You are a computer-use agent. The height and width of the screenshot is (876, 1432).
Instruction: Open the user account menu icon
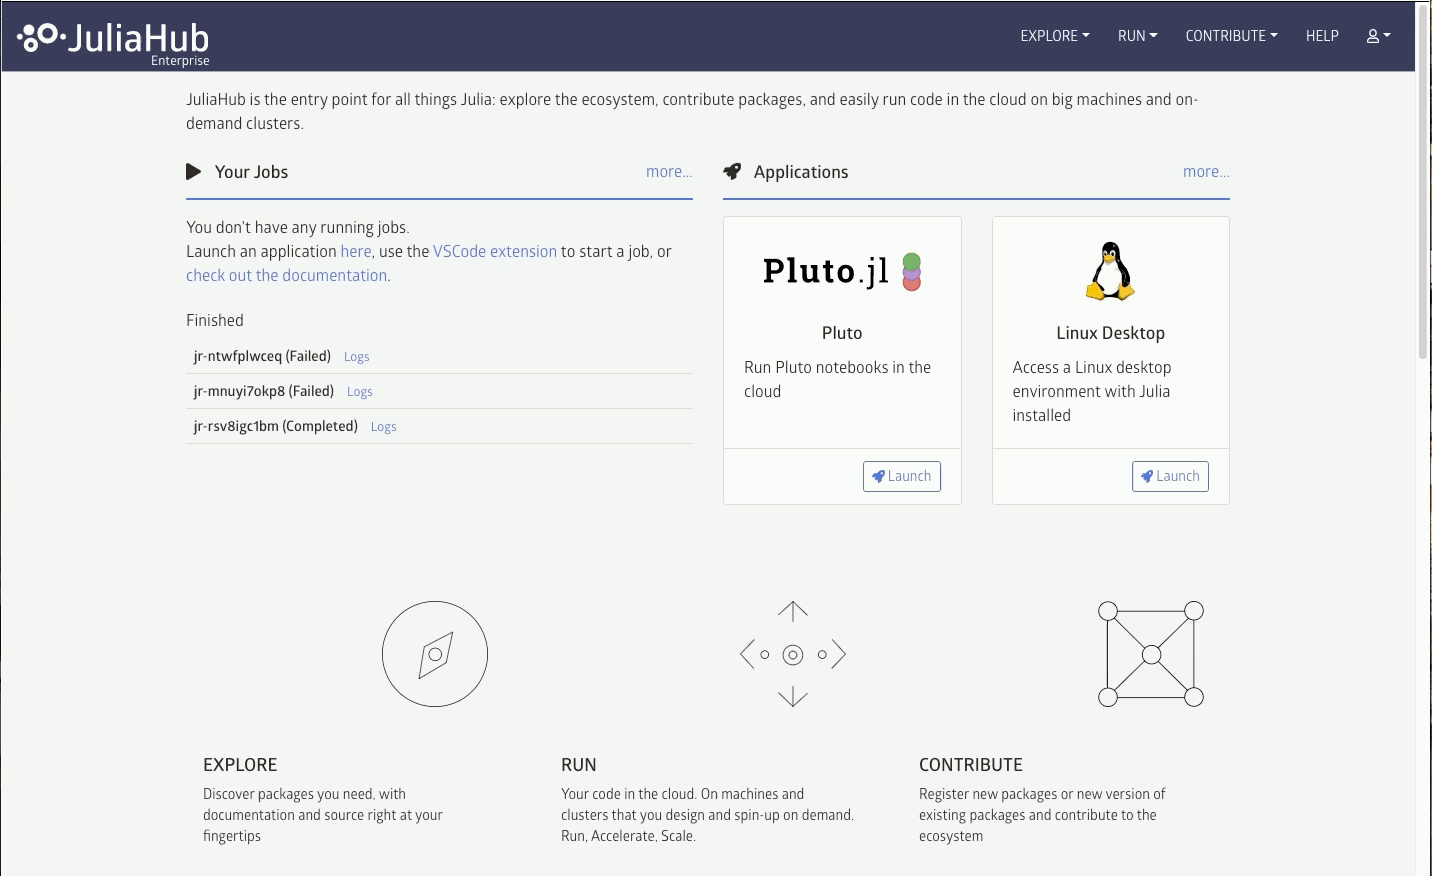tap(1378, 36)
